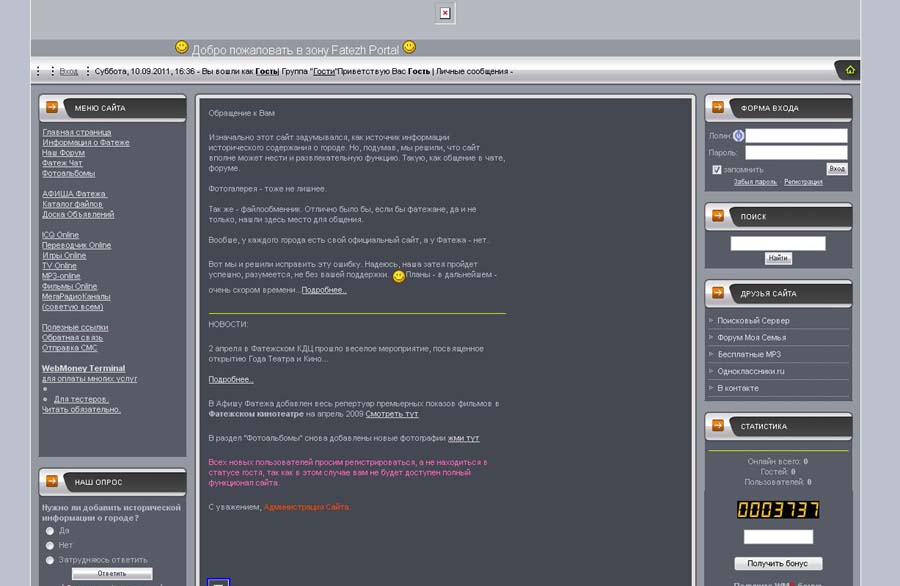
Task: Click the orange arrow icon beside ДРУЗЬЯ САЙТА
Action: (717, 293)
